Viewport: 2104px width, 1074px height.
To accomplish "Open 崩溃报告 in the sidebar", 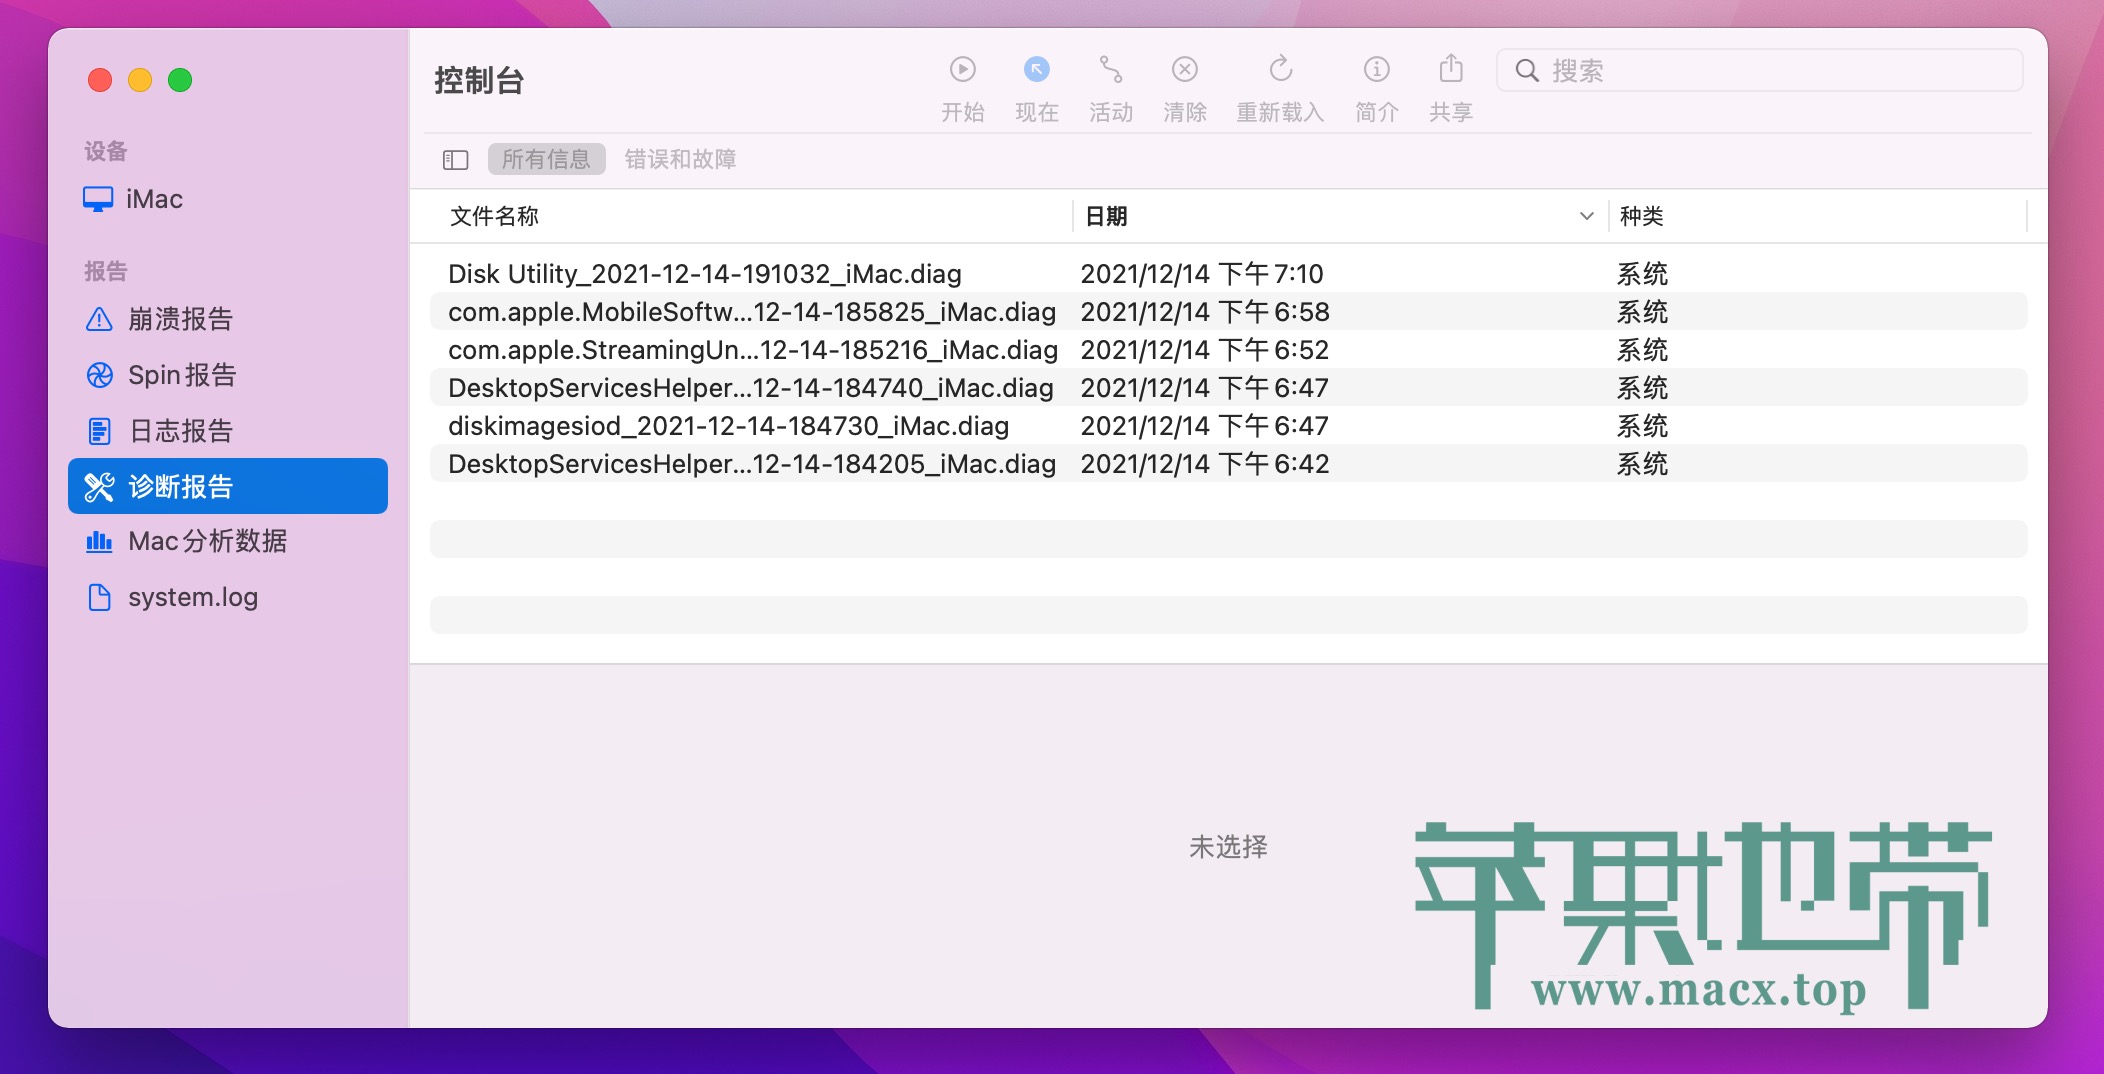I will [180, 319].
